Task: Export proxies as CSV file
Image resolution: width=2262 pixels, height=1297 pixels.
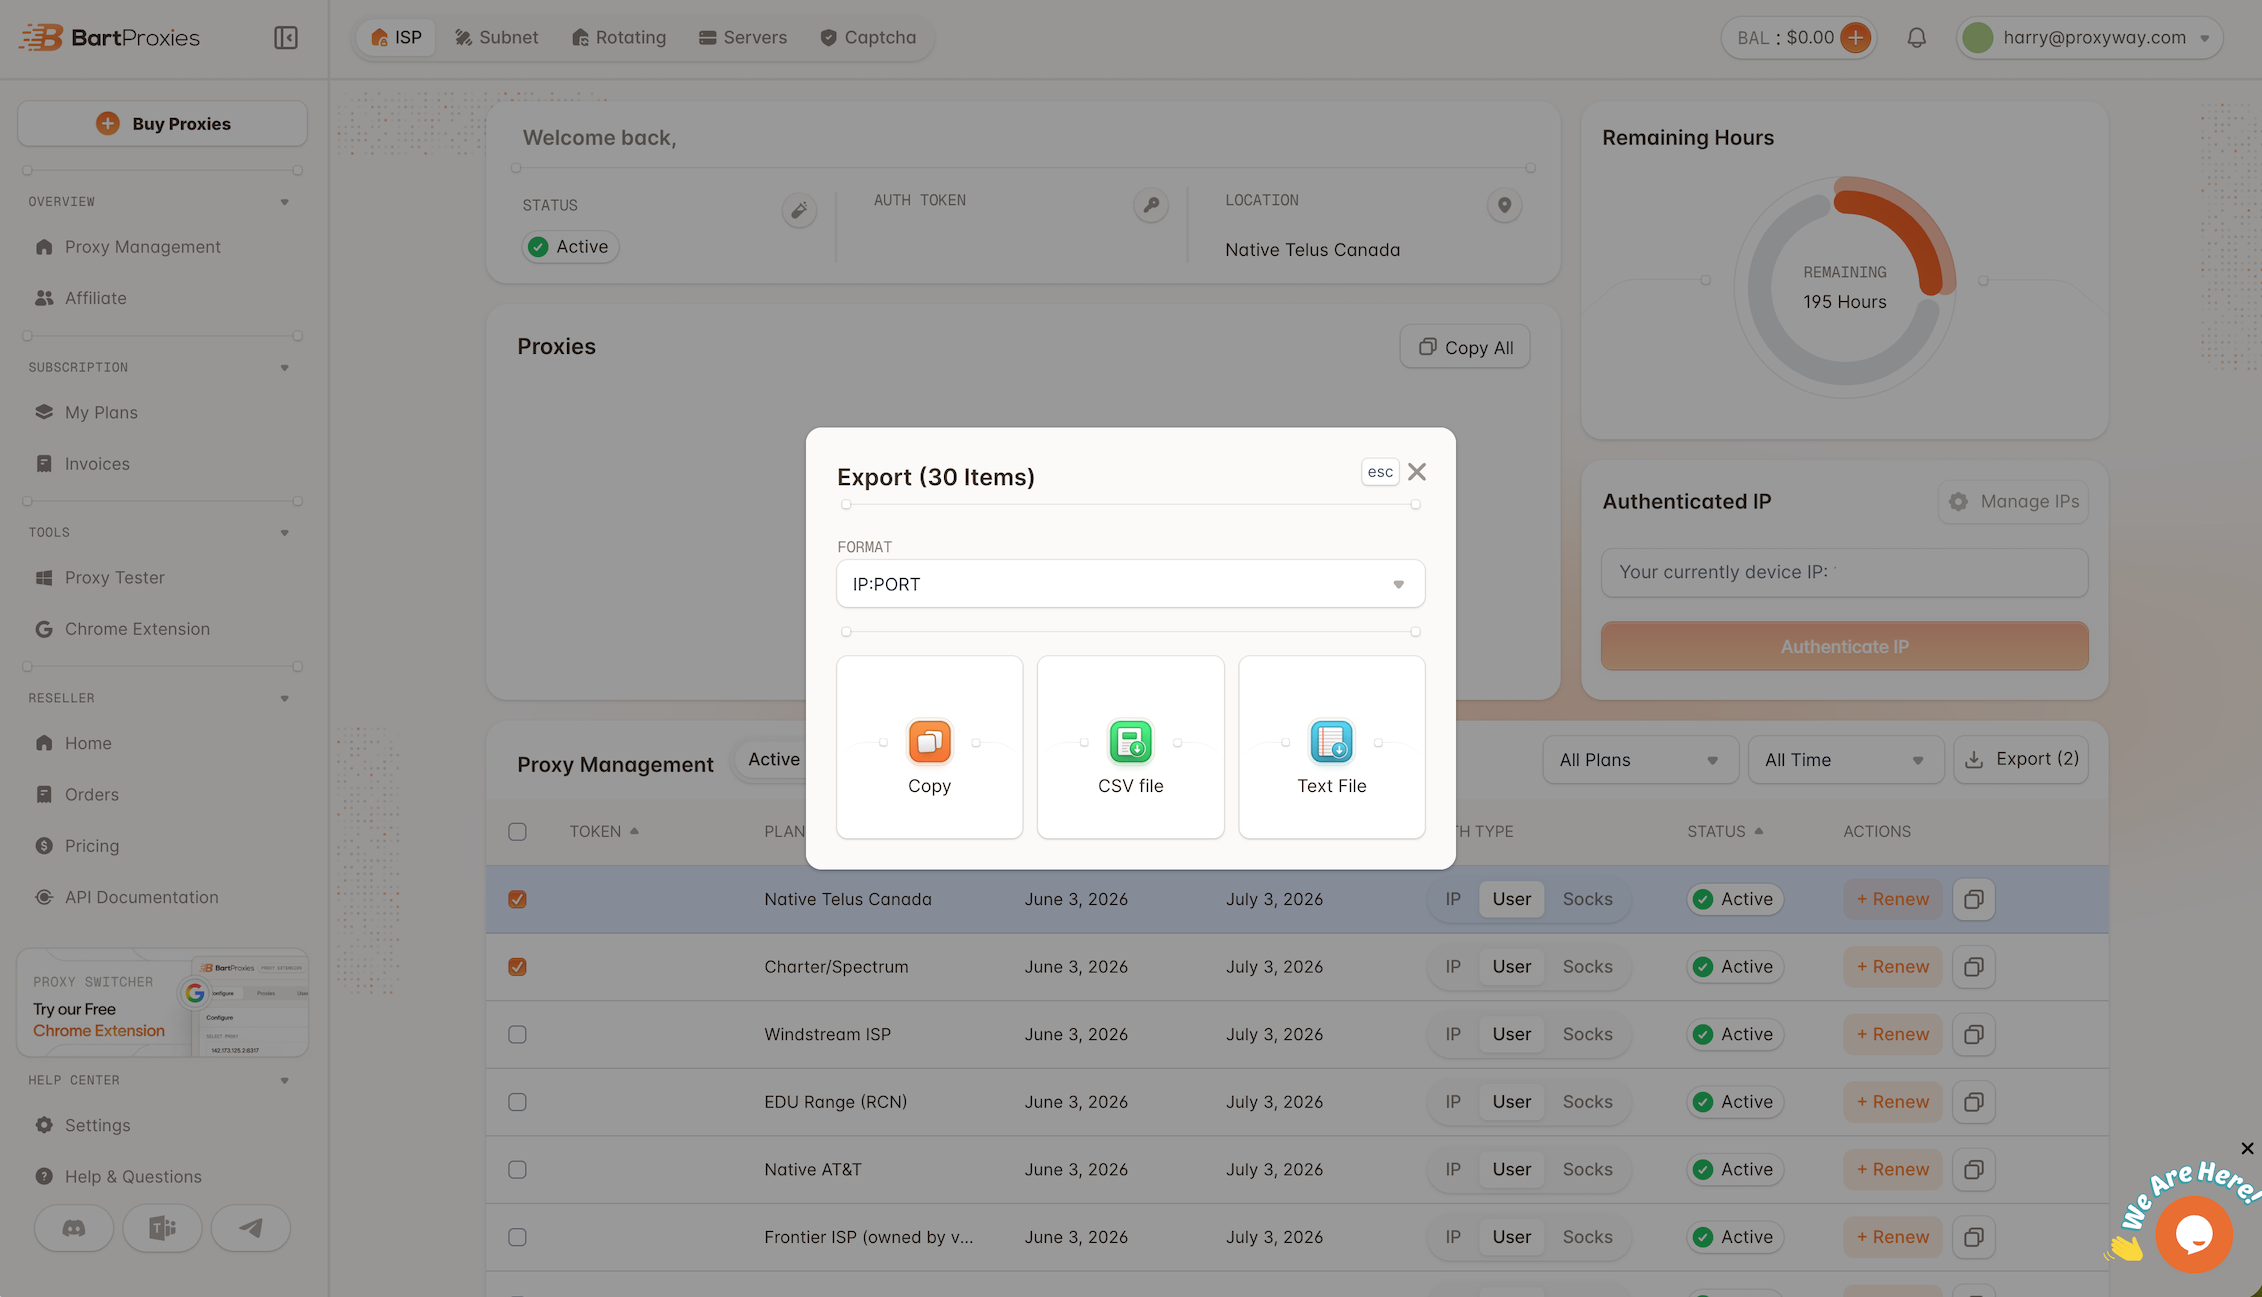Action: [1130, 747]
